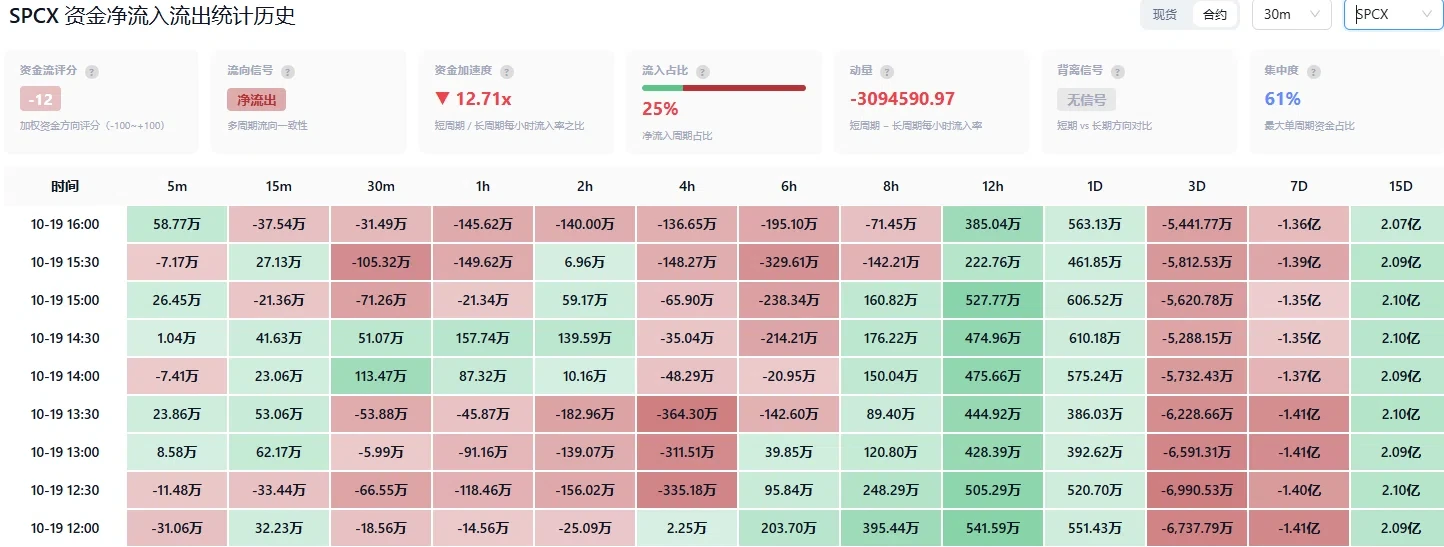The image size is (1444, 547).
Task: Click the -311.51万 cell
Action: (687, 453)
